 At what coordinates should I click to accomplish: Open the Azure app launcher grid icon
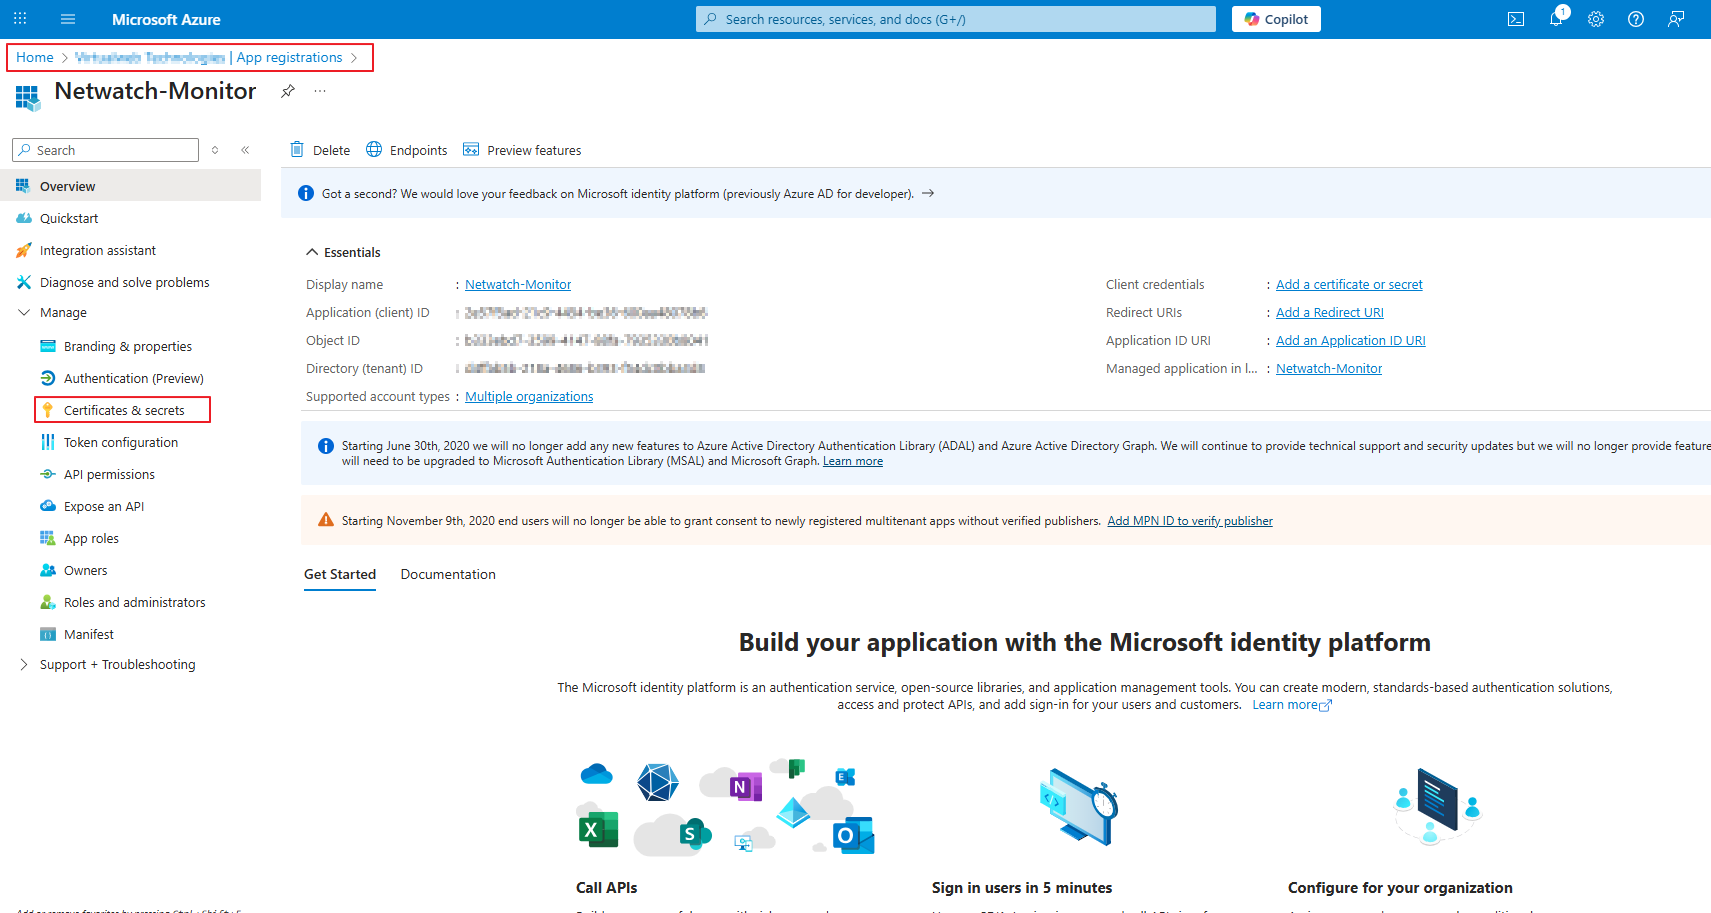[20, 19]
